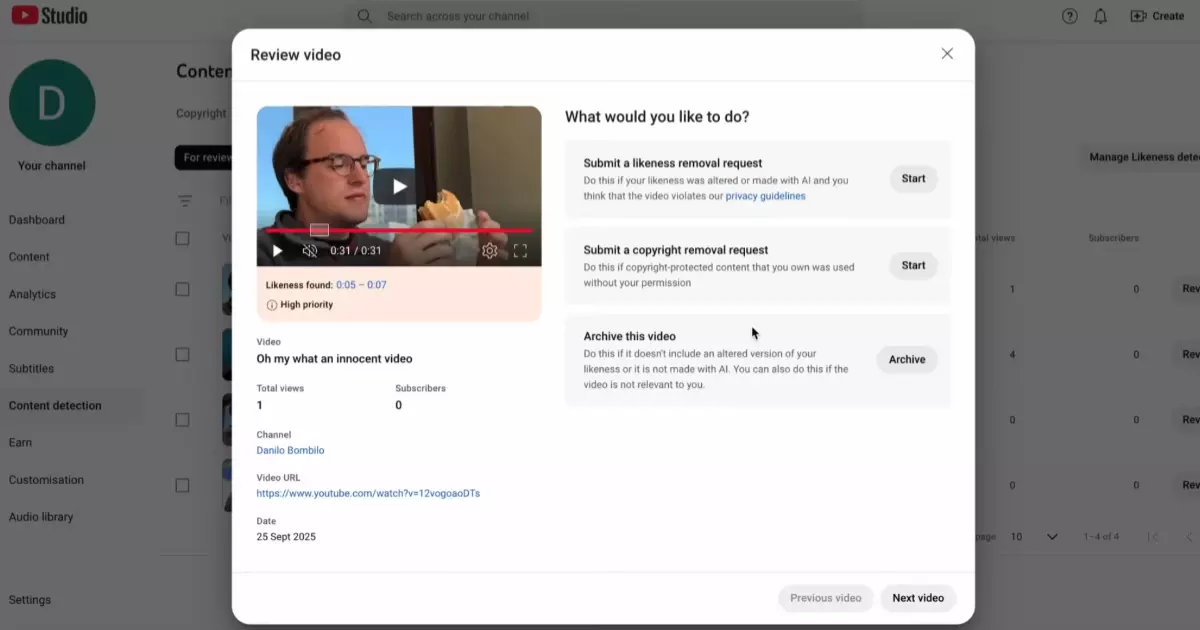
Task: Open YouTube Studio notifications bell
Action: click(x=1100, y=15)
